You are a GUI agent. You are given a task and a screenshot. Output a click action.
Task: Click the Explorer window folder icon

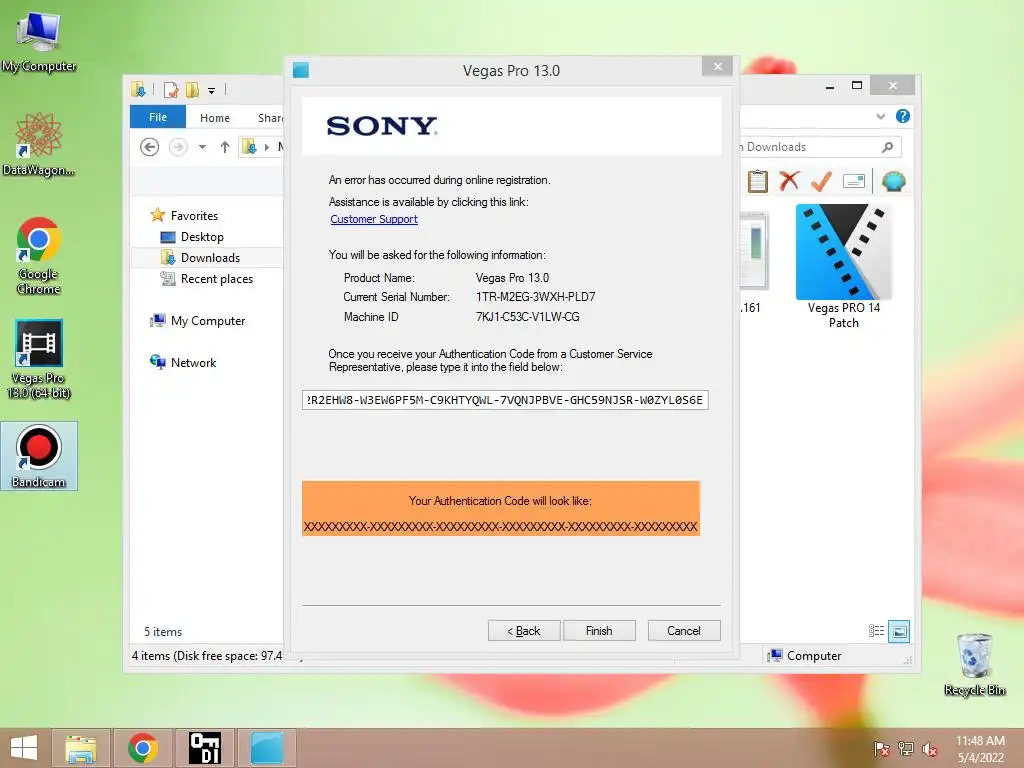[138, 89]
